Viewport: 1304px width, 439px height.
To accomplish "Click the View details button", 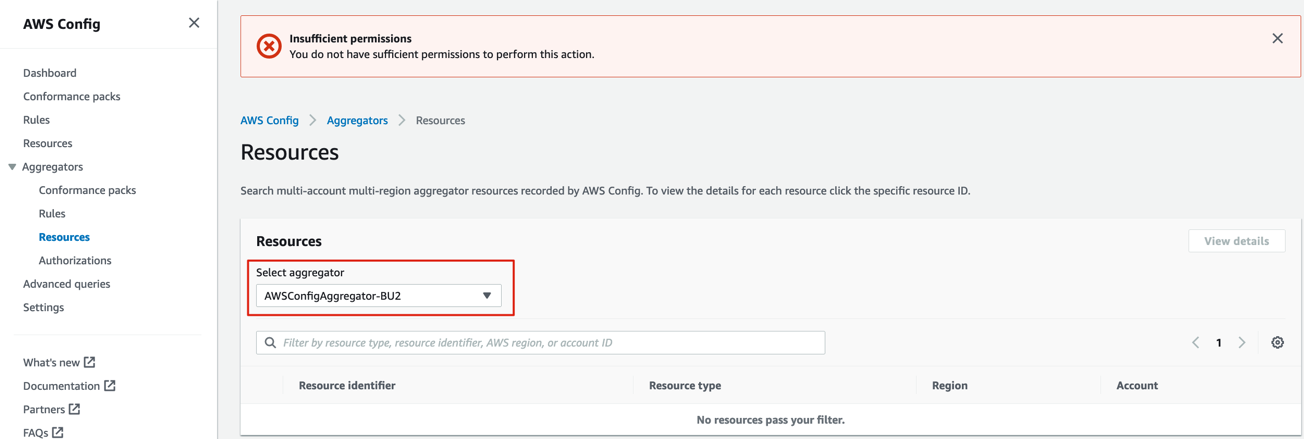I will pos(1236,241).
